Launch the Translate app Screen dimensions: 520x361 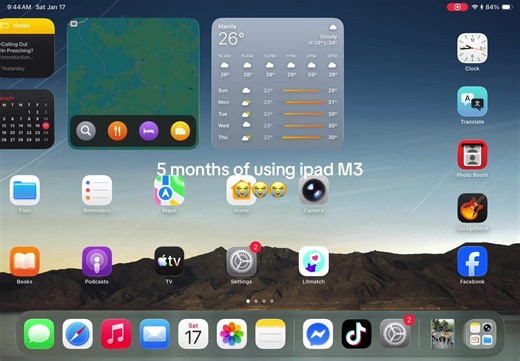click(x=472, y=101)
